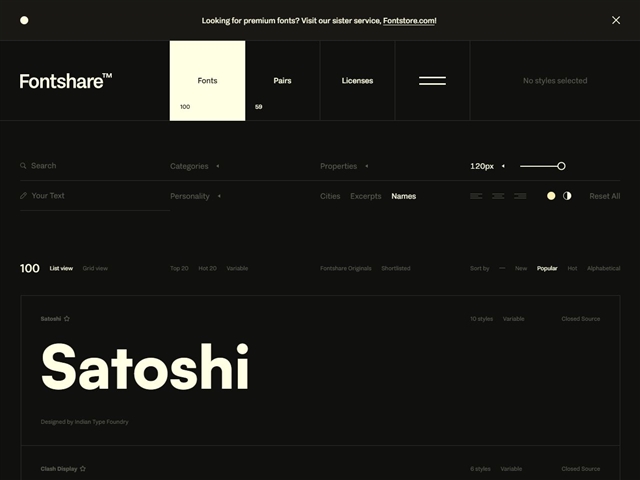
Task: Switch to the Pairs tab
Action: (x=282, y=80)
